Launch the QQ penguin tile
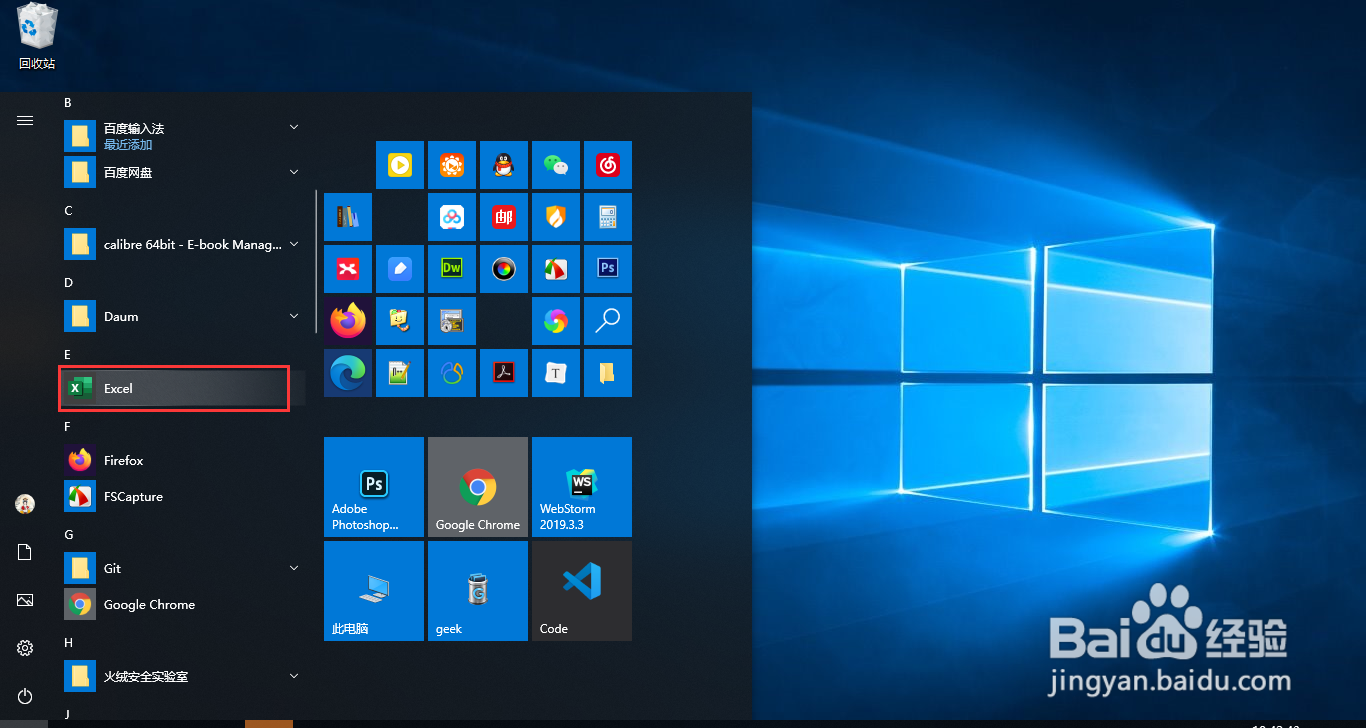 click(504, 165)
